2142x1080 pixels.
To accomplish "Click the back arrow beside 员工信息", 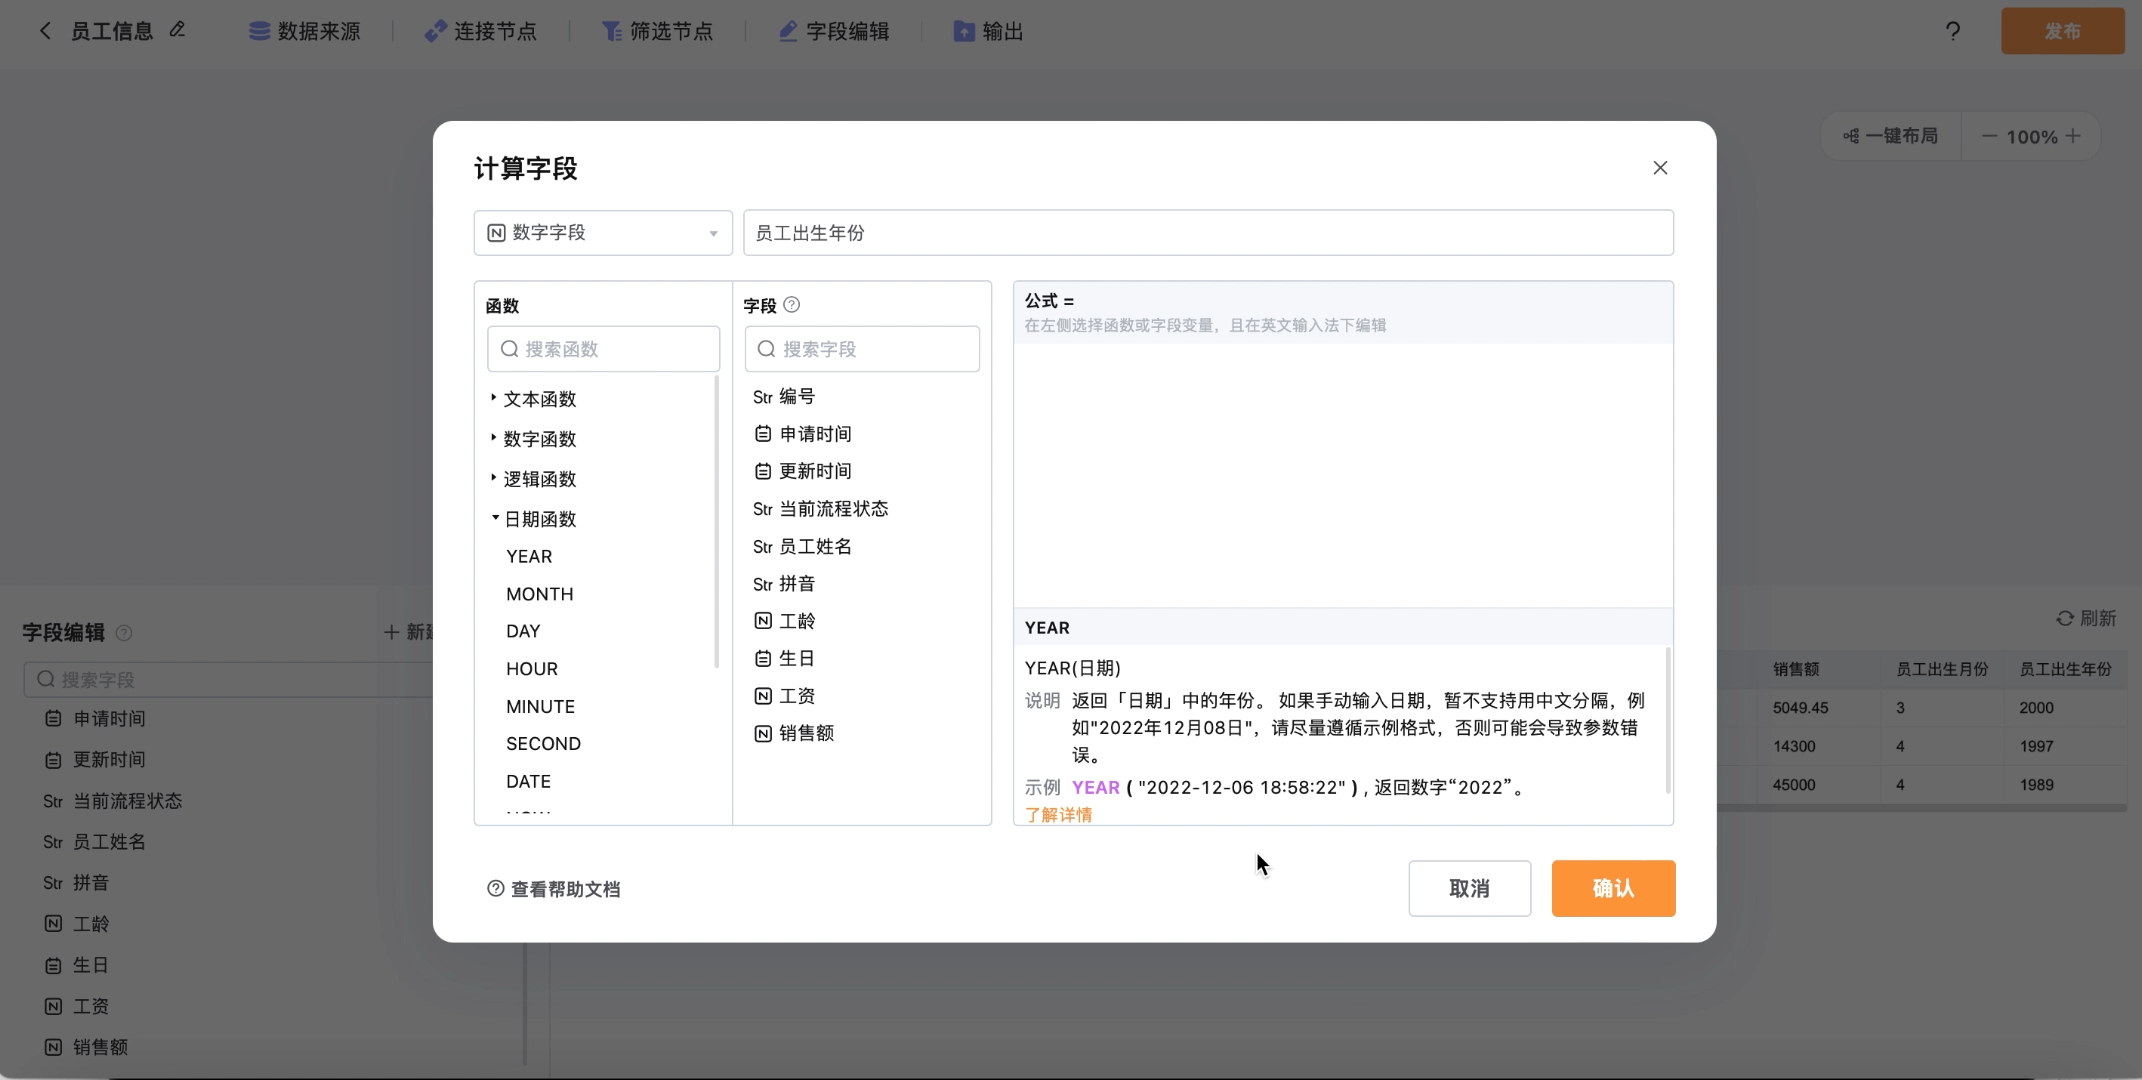I will click(45, 31).
